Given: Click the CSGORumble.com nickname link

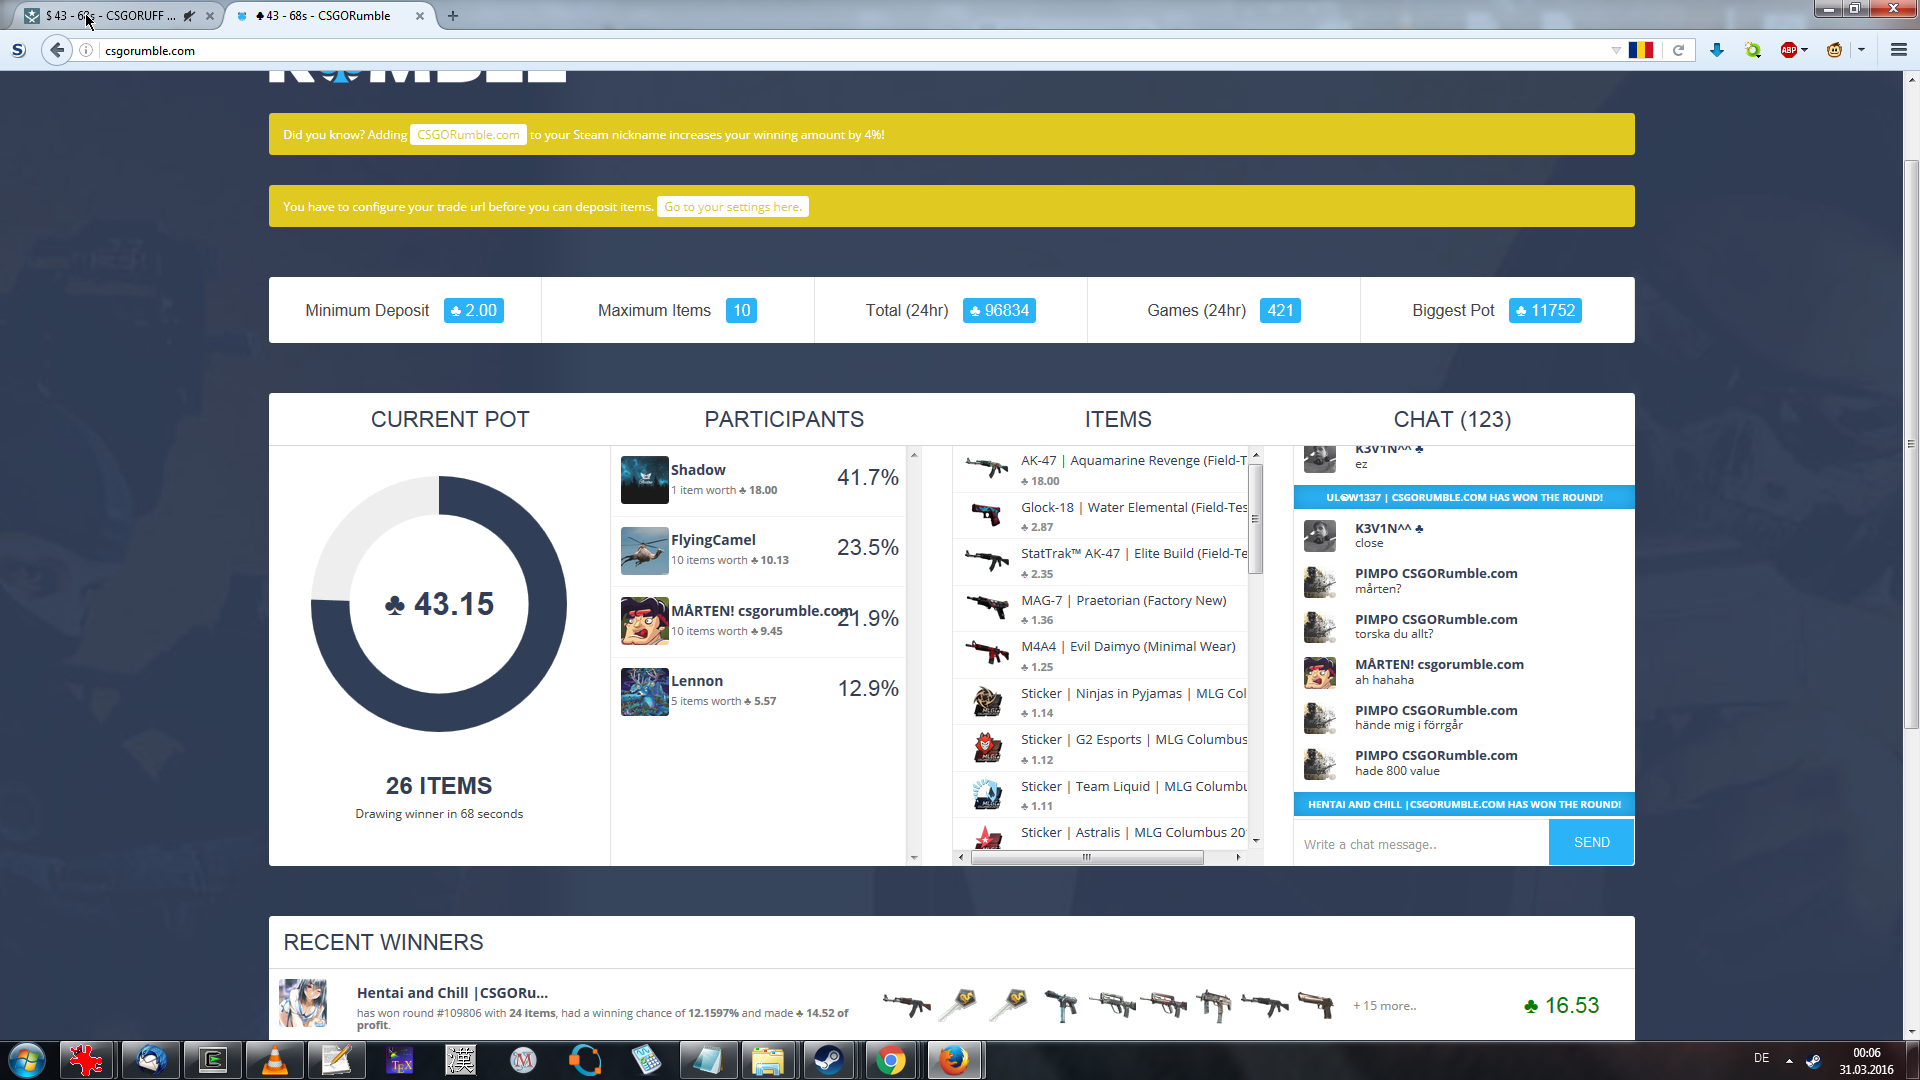Looking at the screenshot, I should (468, 135).
